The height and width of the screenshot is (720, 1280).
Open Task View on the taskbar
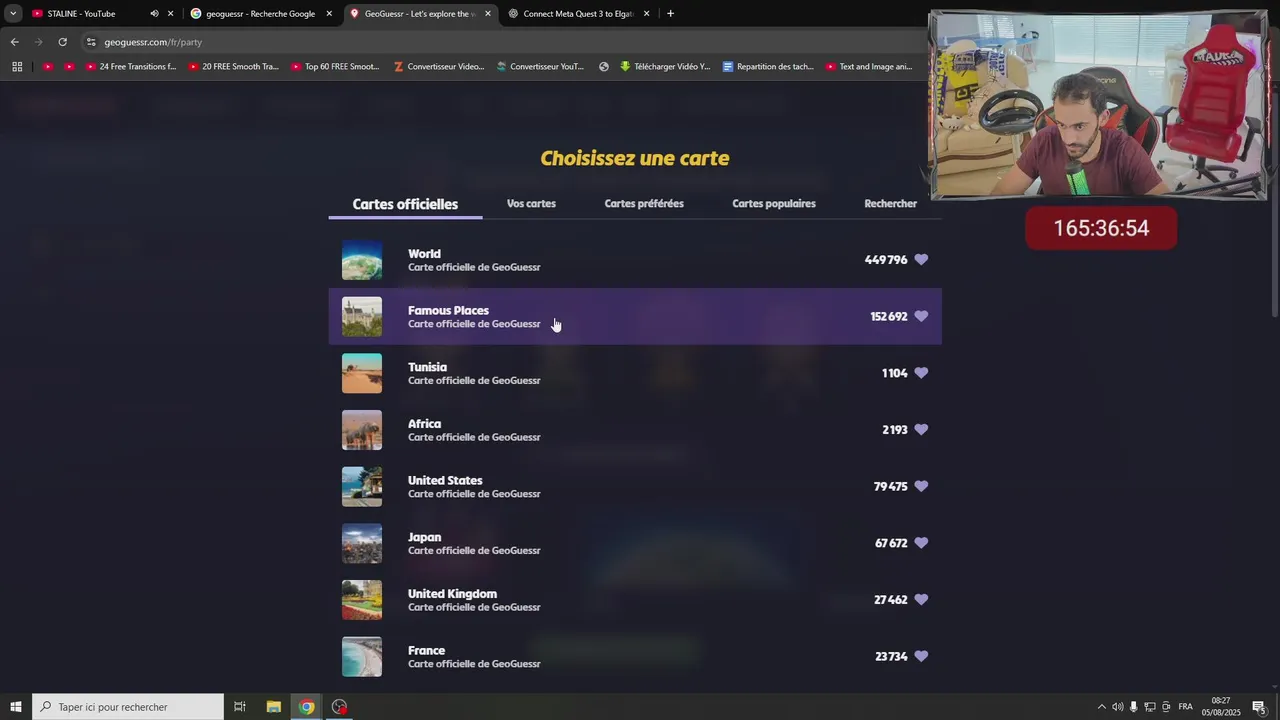pyautogui.click(x=240, y=707)
